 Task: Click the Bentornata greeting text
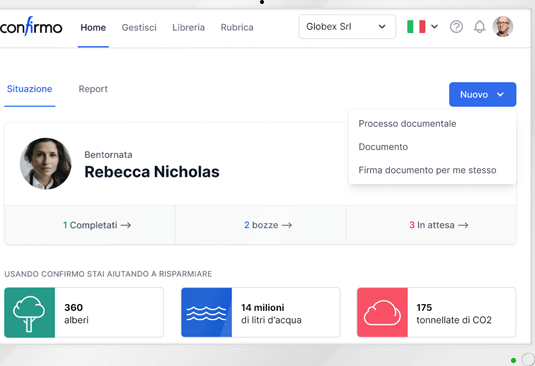point(108,155)
